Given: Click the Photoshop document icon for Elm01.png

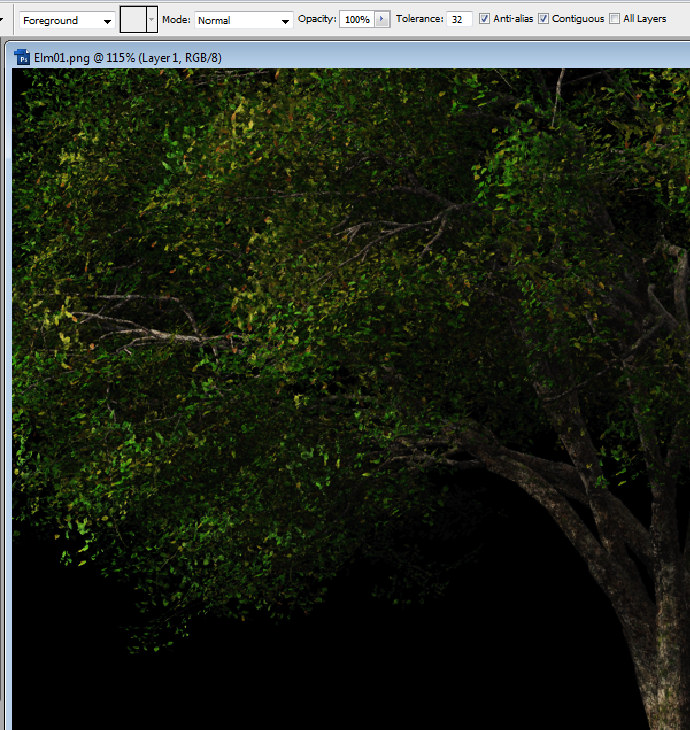Looking at the screenshot, I should click(22, 58).
